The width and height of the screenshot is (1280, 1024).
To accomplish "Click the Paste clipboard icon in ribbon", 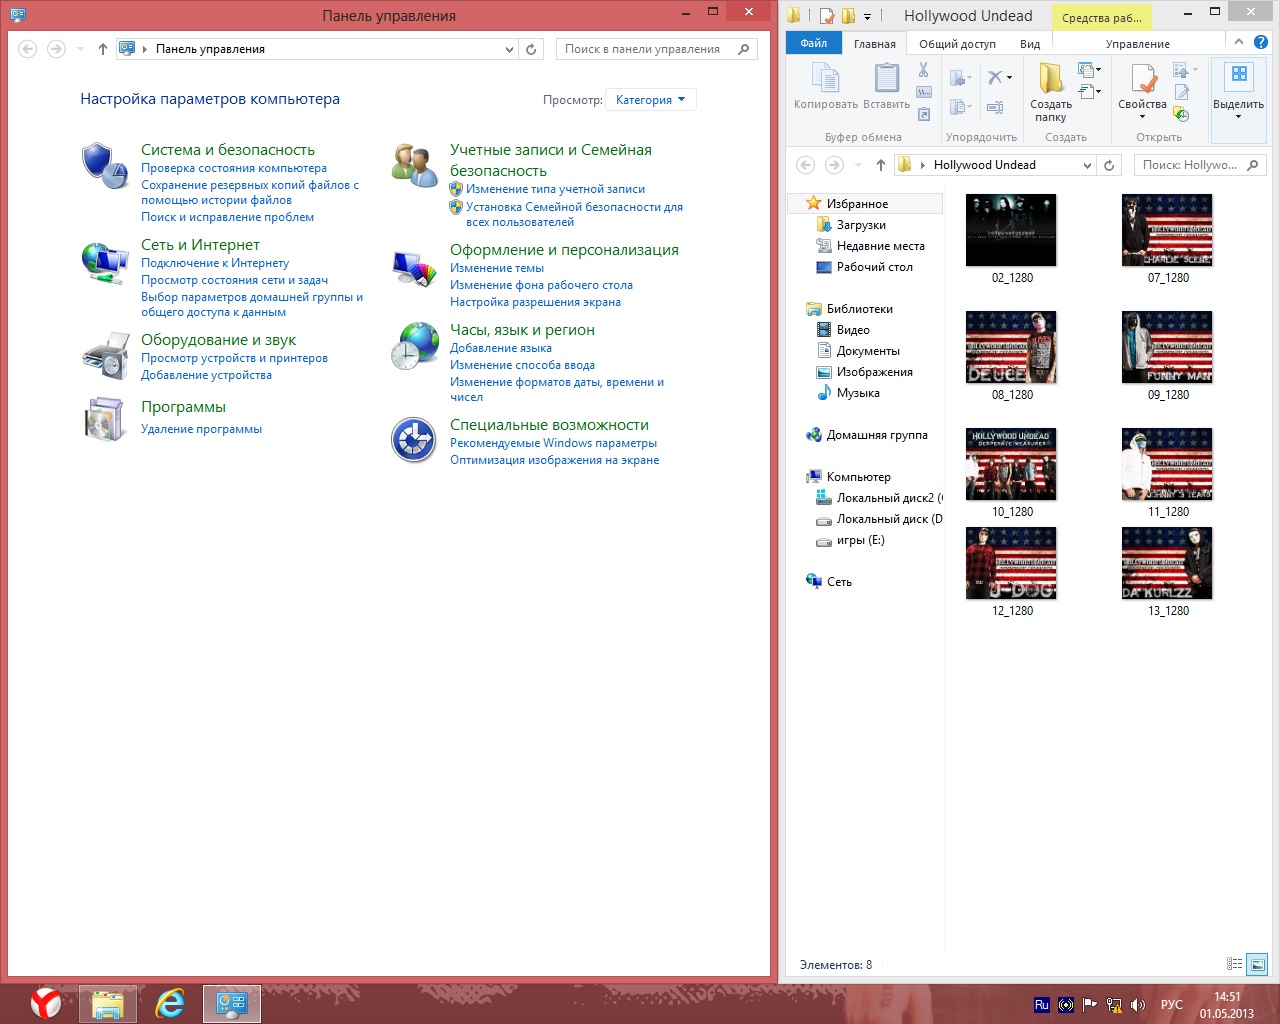I will [886, 78].
